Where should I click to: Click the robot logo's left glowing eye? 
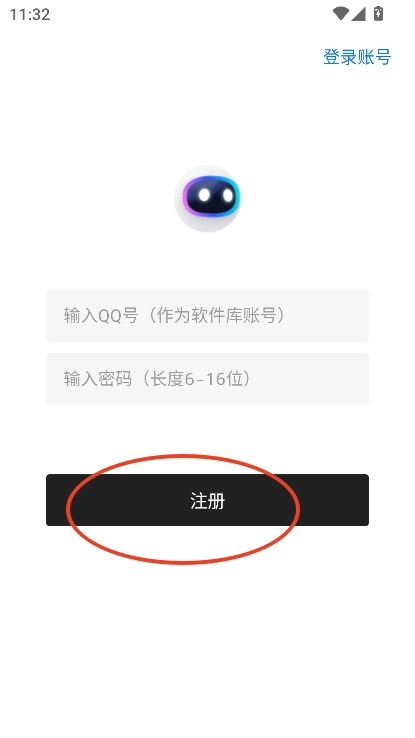(204, 194)
